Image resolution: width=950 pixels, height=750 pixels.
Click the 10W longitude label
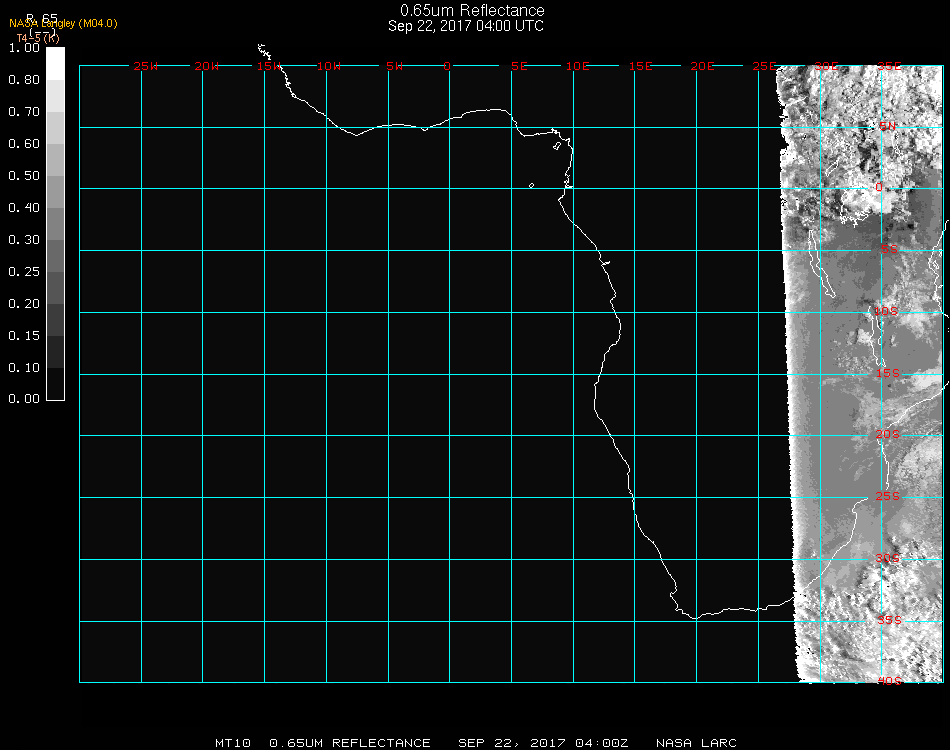tap(329, 66)
